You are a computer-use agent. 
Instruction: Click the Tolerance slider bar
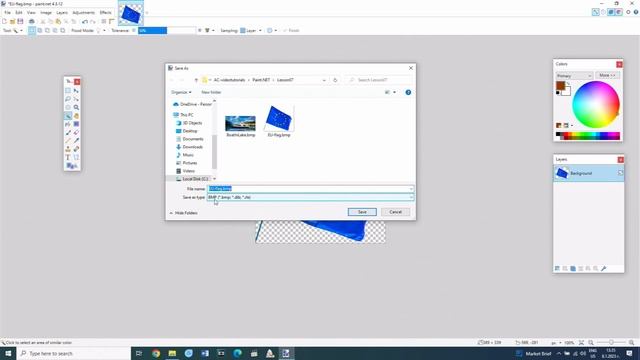[x=167, y=31]
